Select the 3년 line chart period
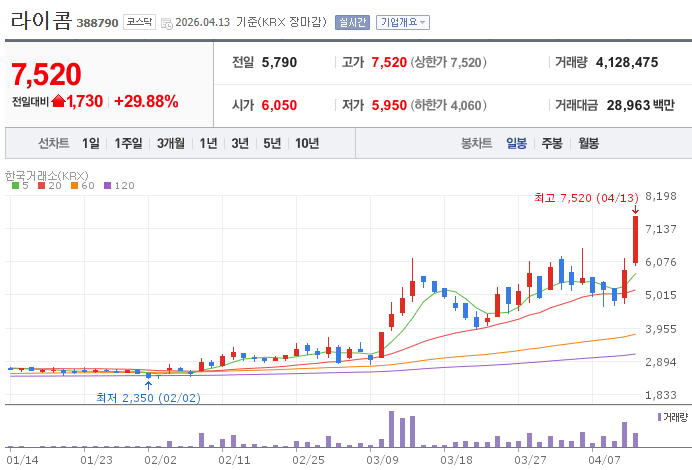The image size is (692, 470). pos(240,143)
